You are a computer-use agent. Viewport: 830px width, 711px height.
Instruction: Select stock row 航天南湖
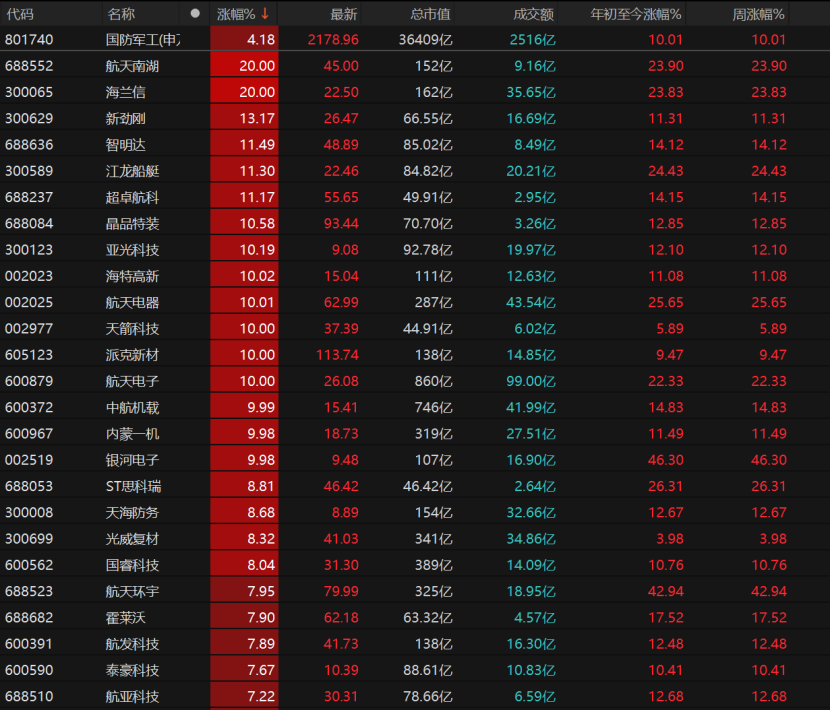click(415, 66)
